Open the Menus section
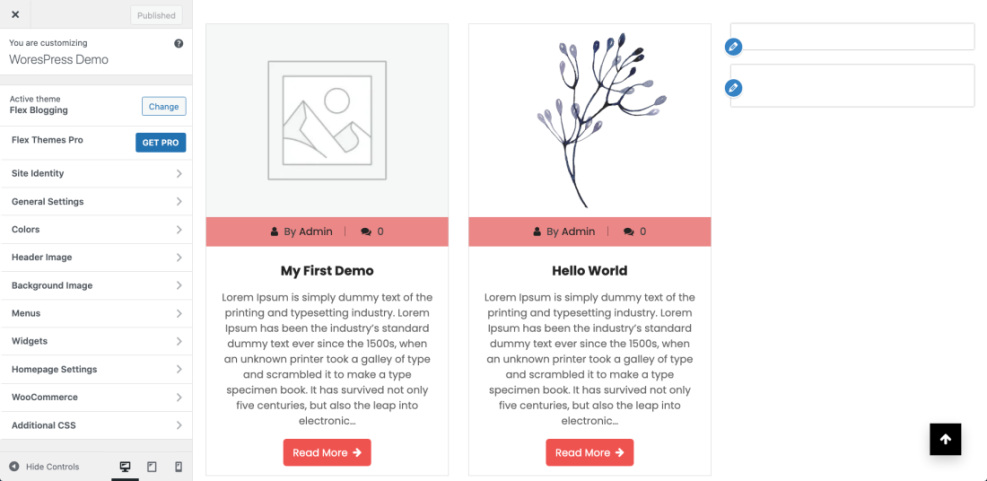987x481 pixels. pyautogui.click(x=96, y=314)
